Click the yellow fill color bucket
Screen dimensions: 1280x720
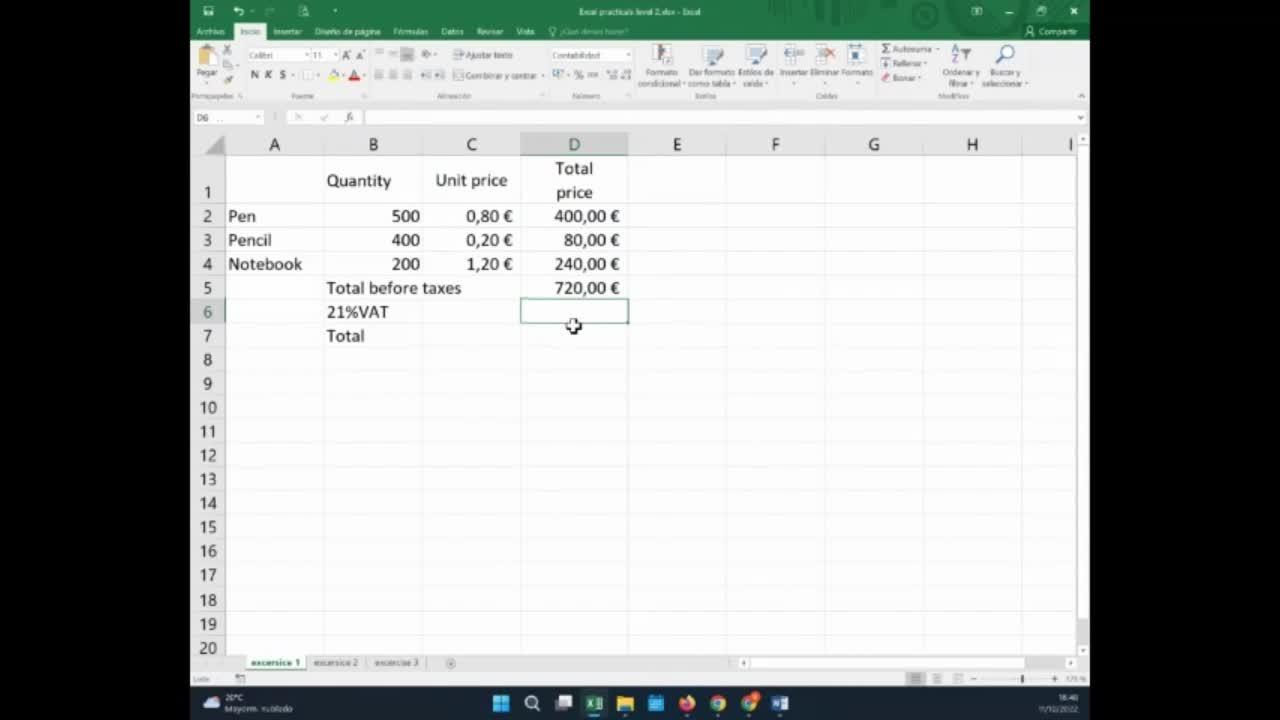click(334, 75)
